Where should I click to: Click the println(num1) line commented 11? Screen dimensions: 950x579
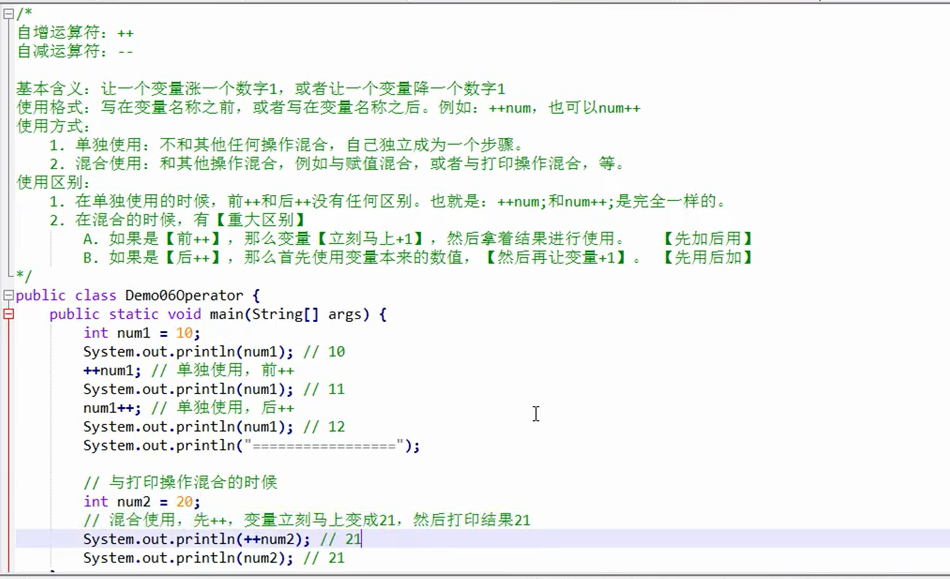pos(214,389)
